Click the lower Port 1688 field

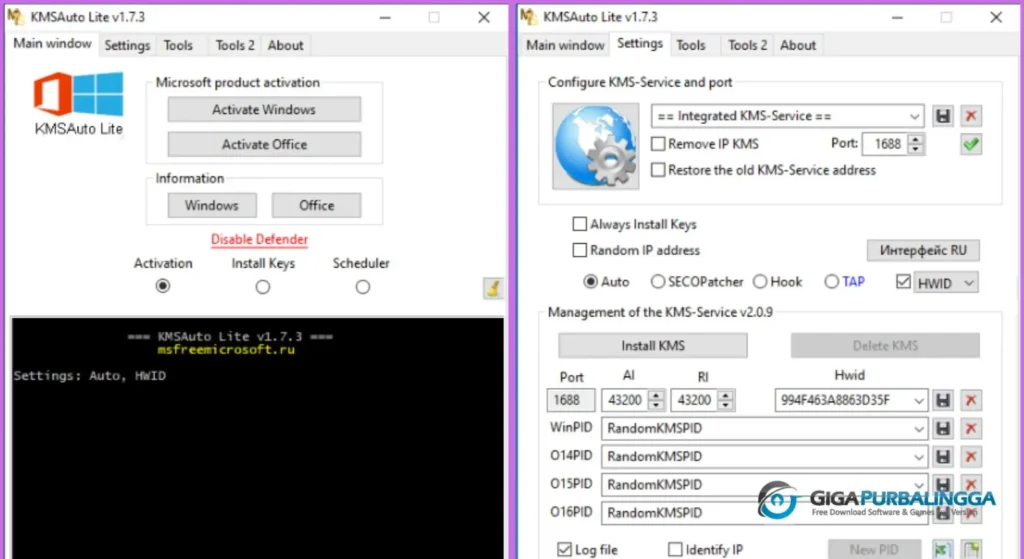[x=570, y=400]
